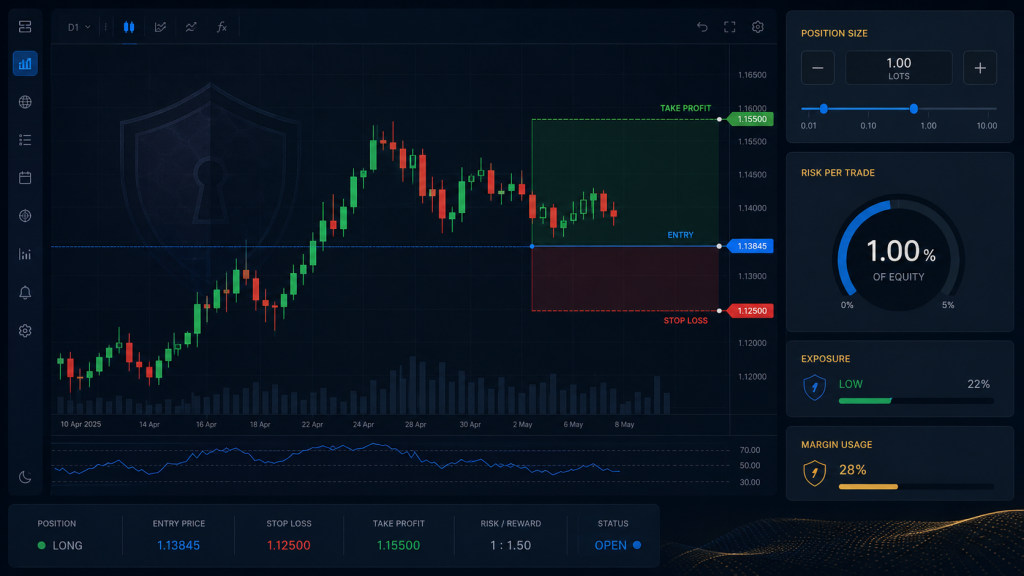Image resolution: width=1024 pixels, height=576 pixels.
Task: Open chart settings gear in top toolbar
Action: 758,27
